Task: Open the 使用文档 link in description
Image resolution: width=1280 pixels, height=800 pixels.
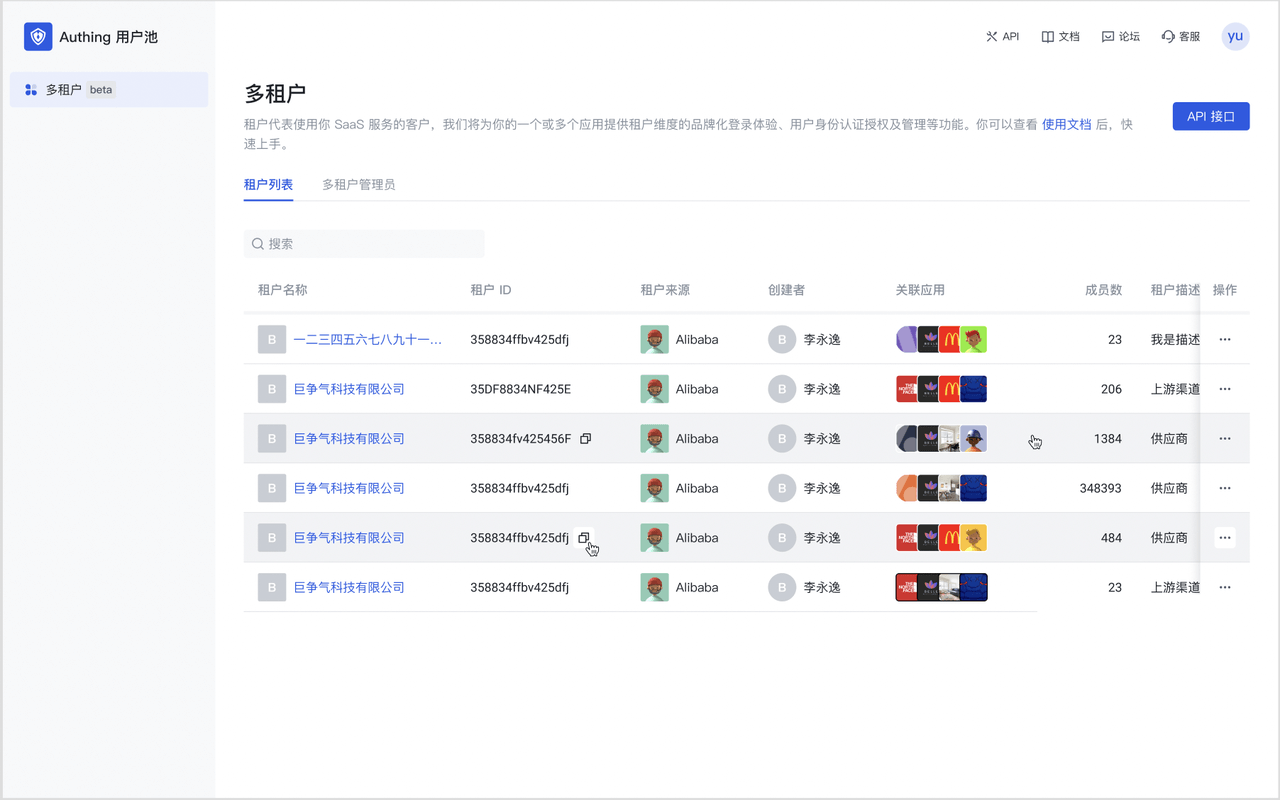Action: pyautogui.click(x=1066, y=125)
